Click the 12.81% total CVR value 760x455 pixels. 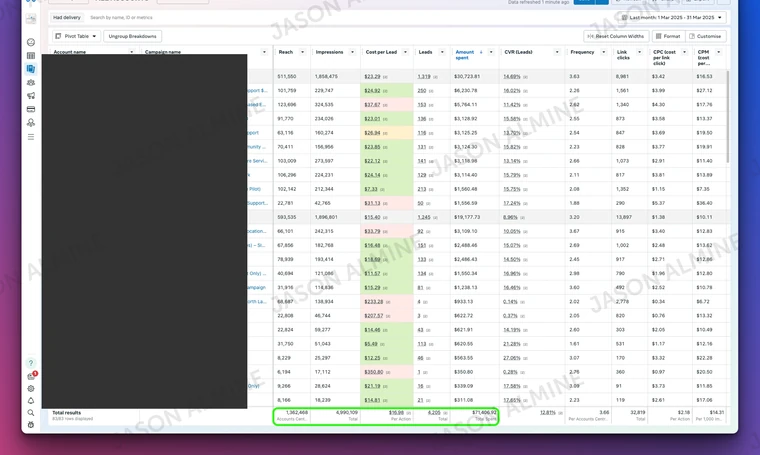tap(548, 412)
